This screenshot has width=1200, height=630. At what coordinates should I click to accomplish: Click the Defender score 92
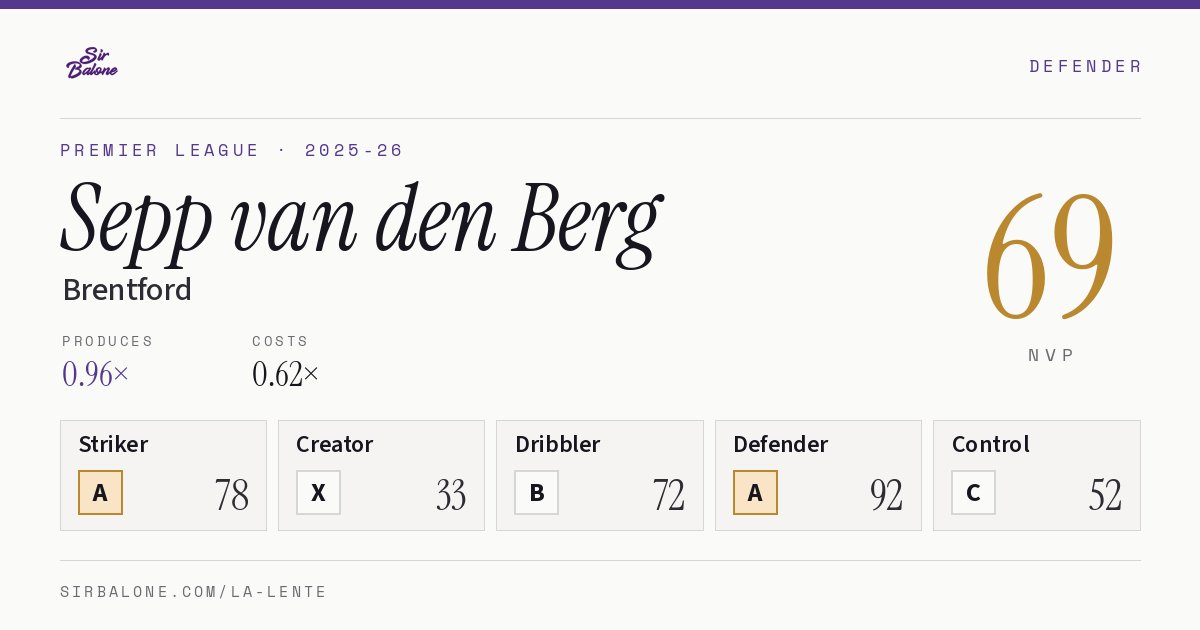(886, 495)
